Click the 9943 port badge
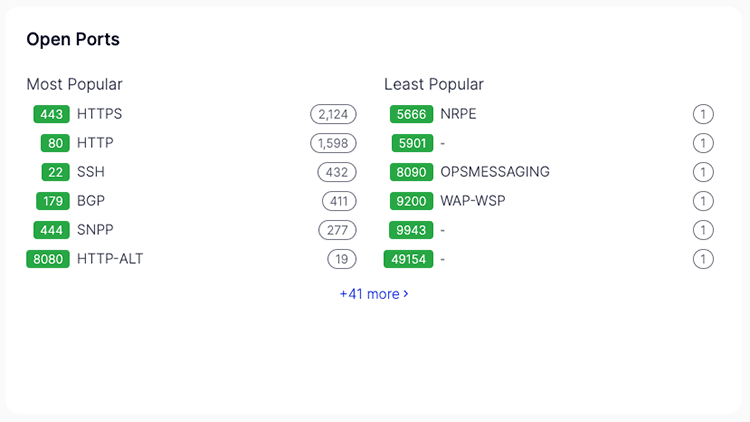Screen dimensions: 750x422 tap(411, 230)
